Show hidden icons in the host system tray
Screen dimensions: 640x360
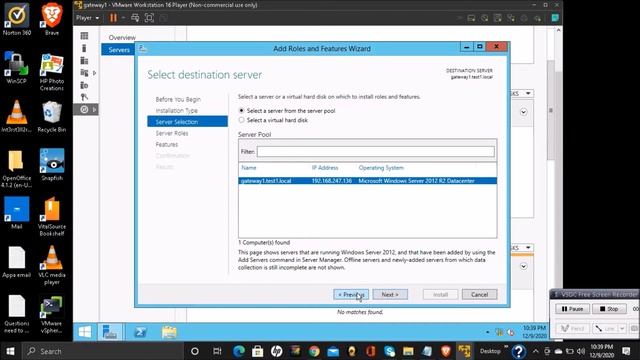pos(536,351)
